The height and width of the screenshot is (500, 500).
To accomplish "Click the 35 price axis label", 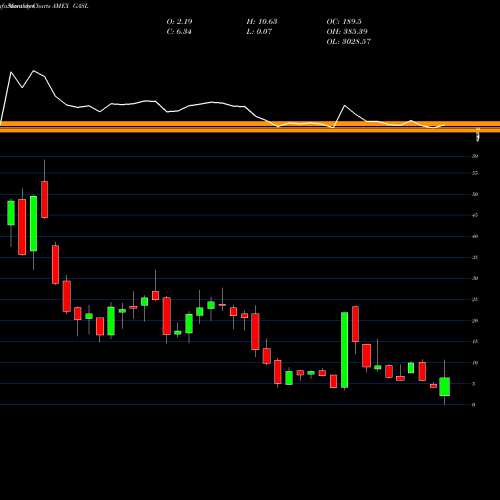I will 475,257.
